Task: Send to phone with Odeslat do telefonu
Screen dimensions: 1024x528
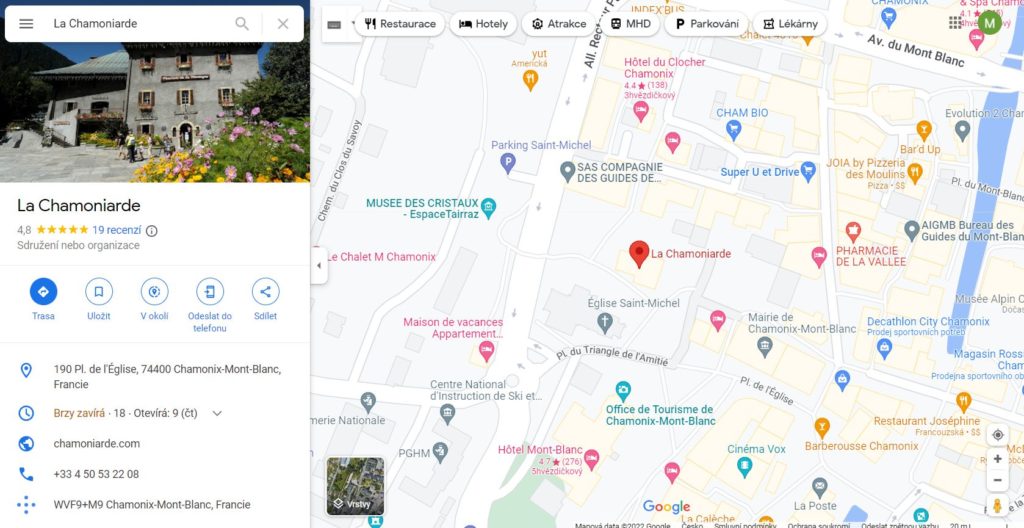Action: (210, 291)
